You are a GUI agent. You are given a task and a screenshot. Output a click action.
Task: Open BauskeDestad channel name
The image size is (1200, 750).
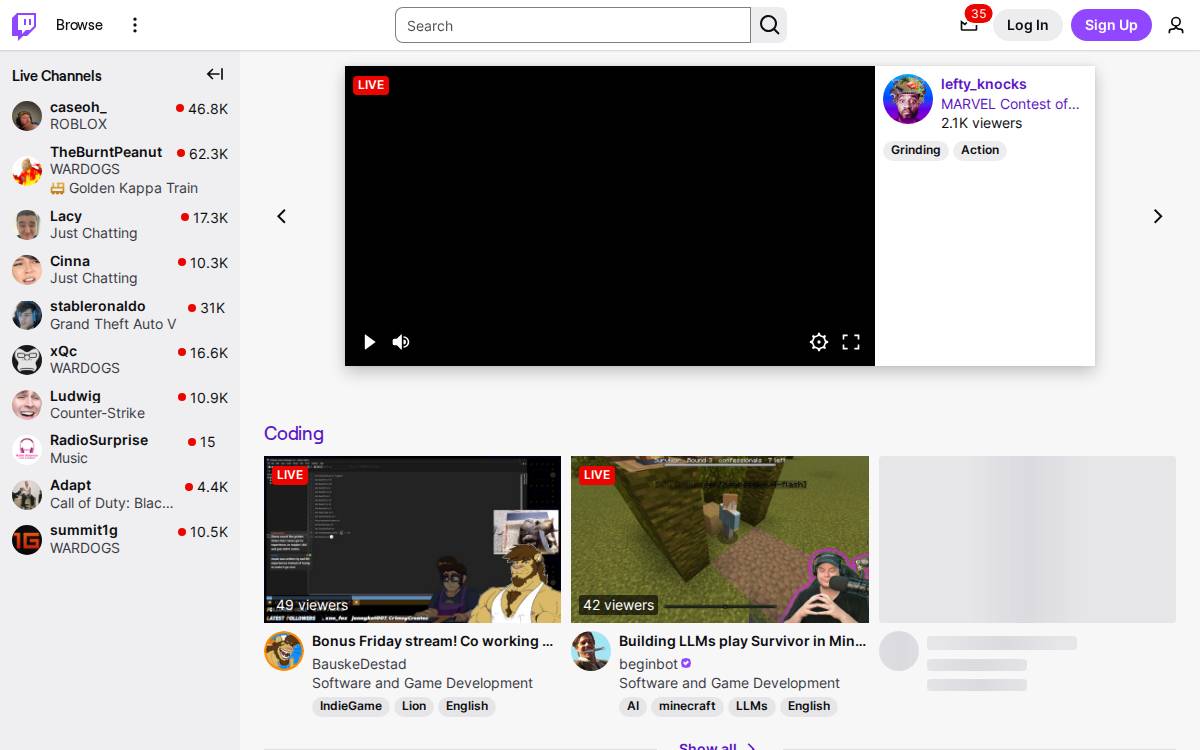pyautogui.click(x=359, y=664)
